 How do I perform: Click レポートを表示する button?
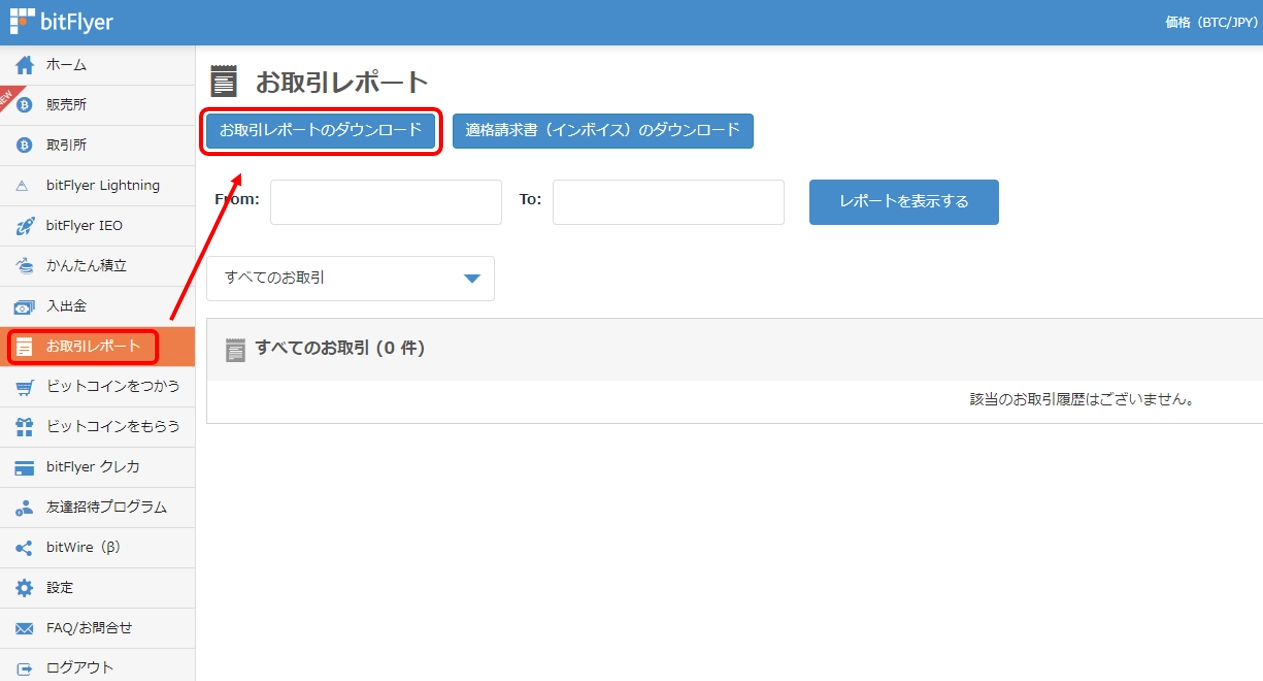pos(904,202)
